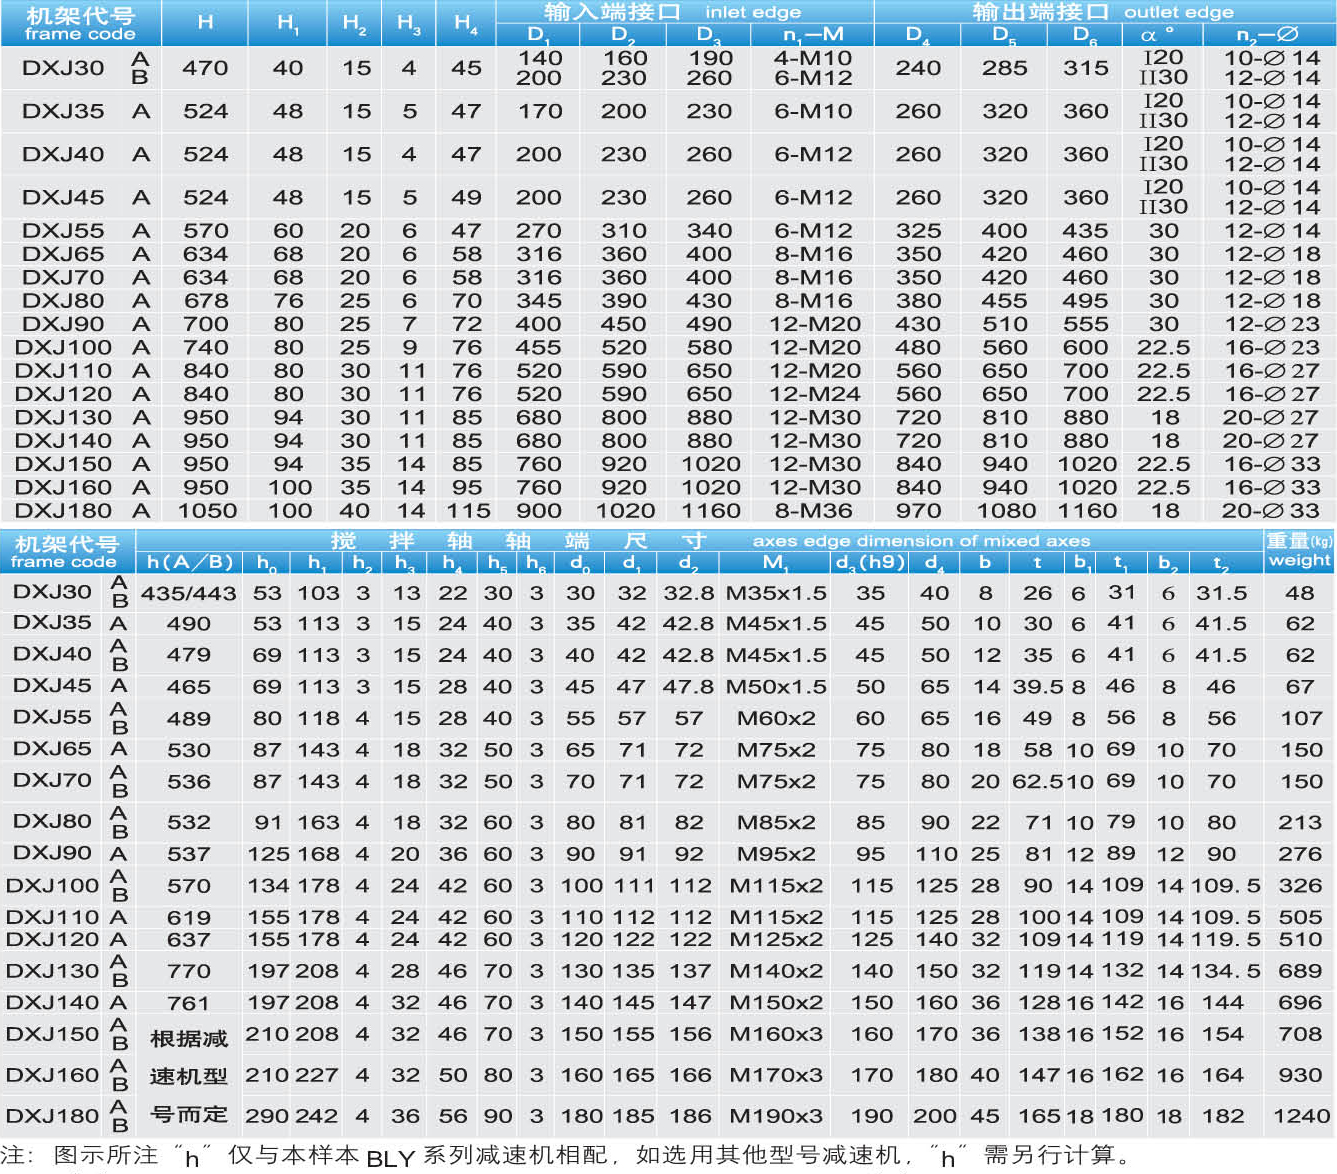Image resolution: width=1337 pixels, height=1174 pixels.
Task: Click the 号而定 text cell
Action: (189, 1114)
